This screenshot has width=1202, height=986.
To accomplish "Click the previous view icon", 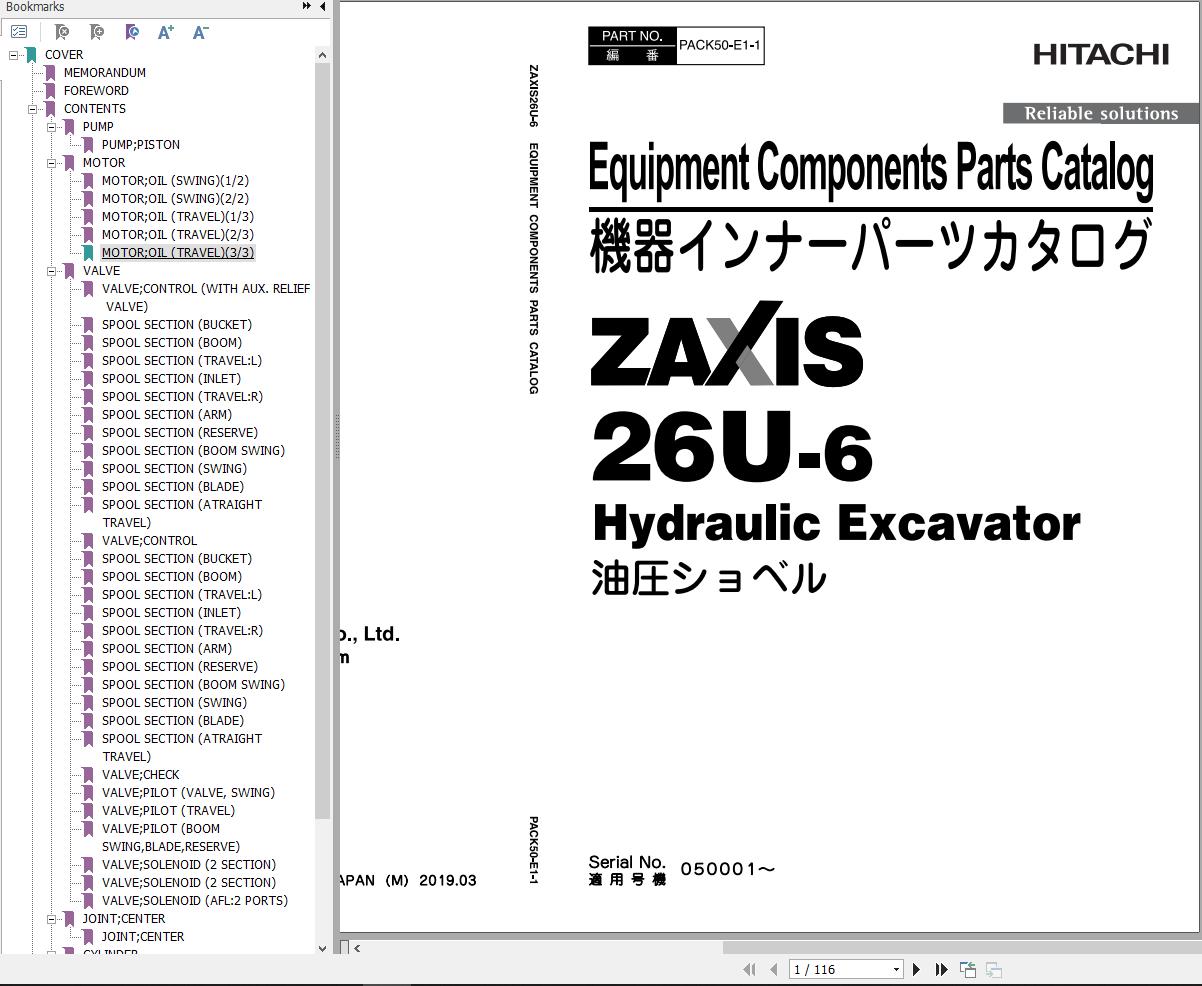I will pyautogui.click(x=968, y=969).
